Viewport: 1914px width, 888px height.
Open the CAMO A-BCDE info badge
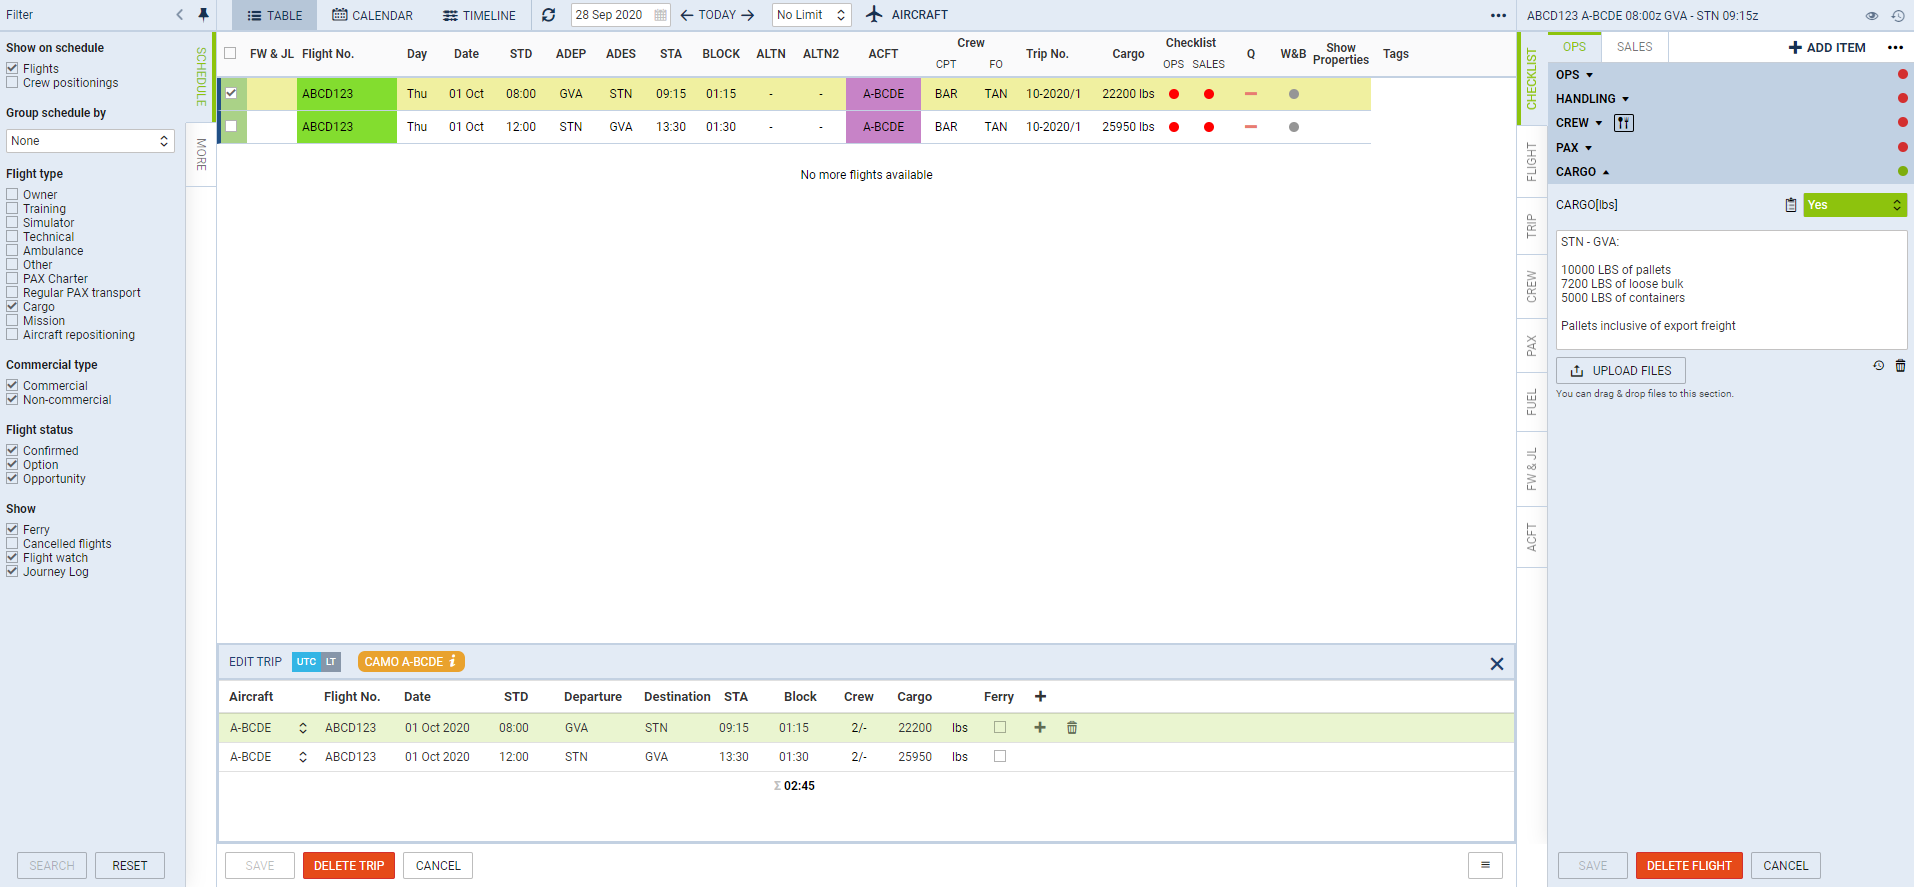point(411,662)
